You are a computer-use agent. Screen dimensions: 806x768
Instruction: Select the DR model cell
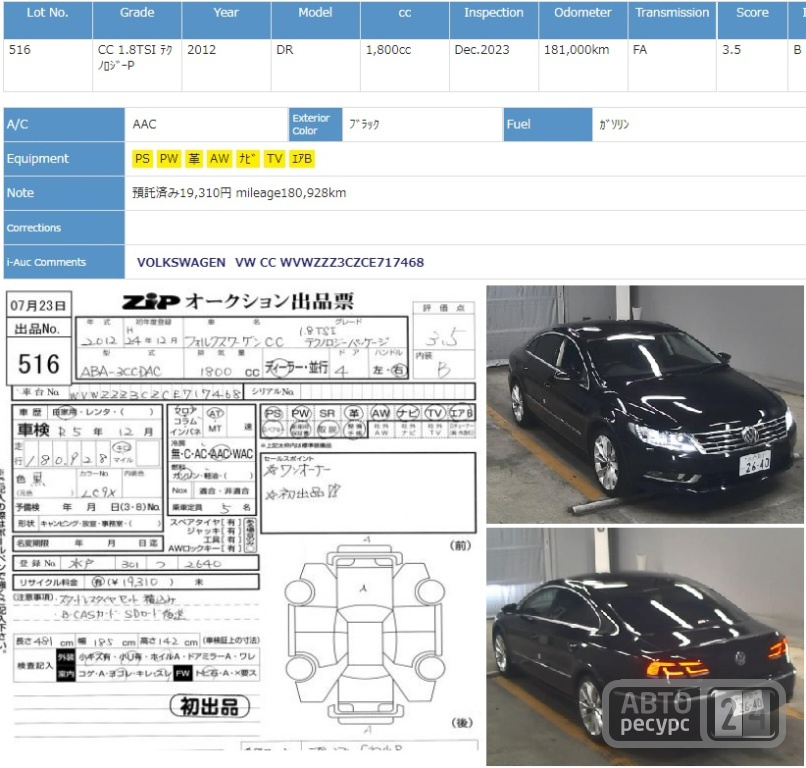coord(315,65)
